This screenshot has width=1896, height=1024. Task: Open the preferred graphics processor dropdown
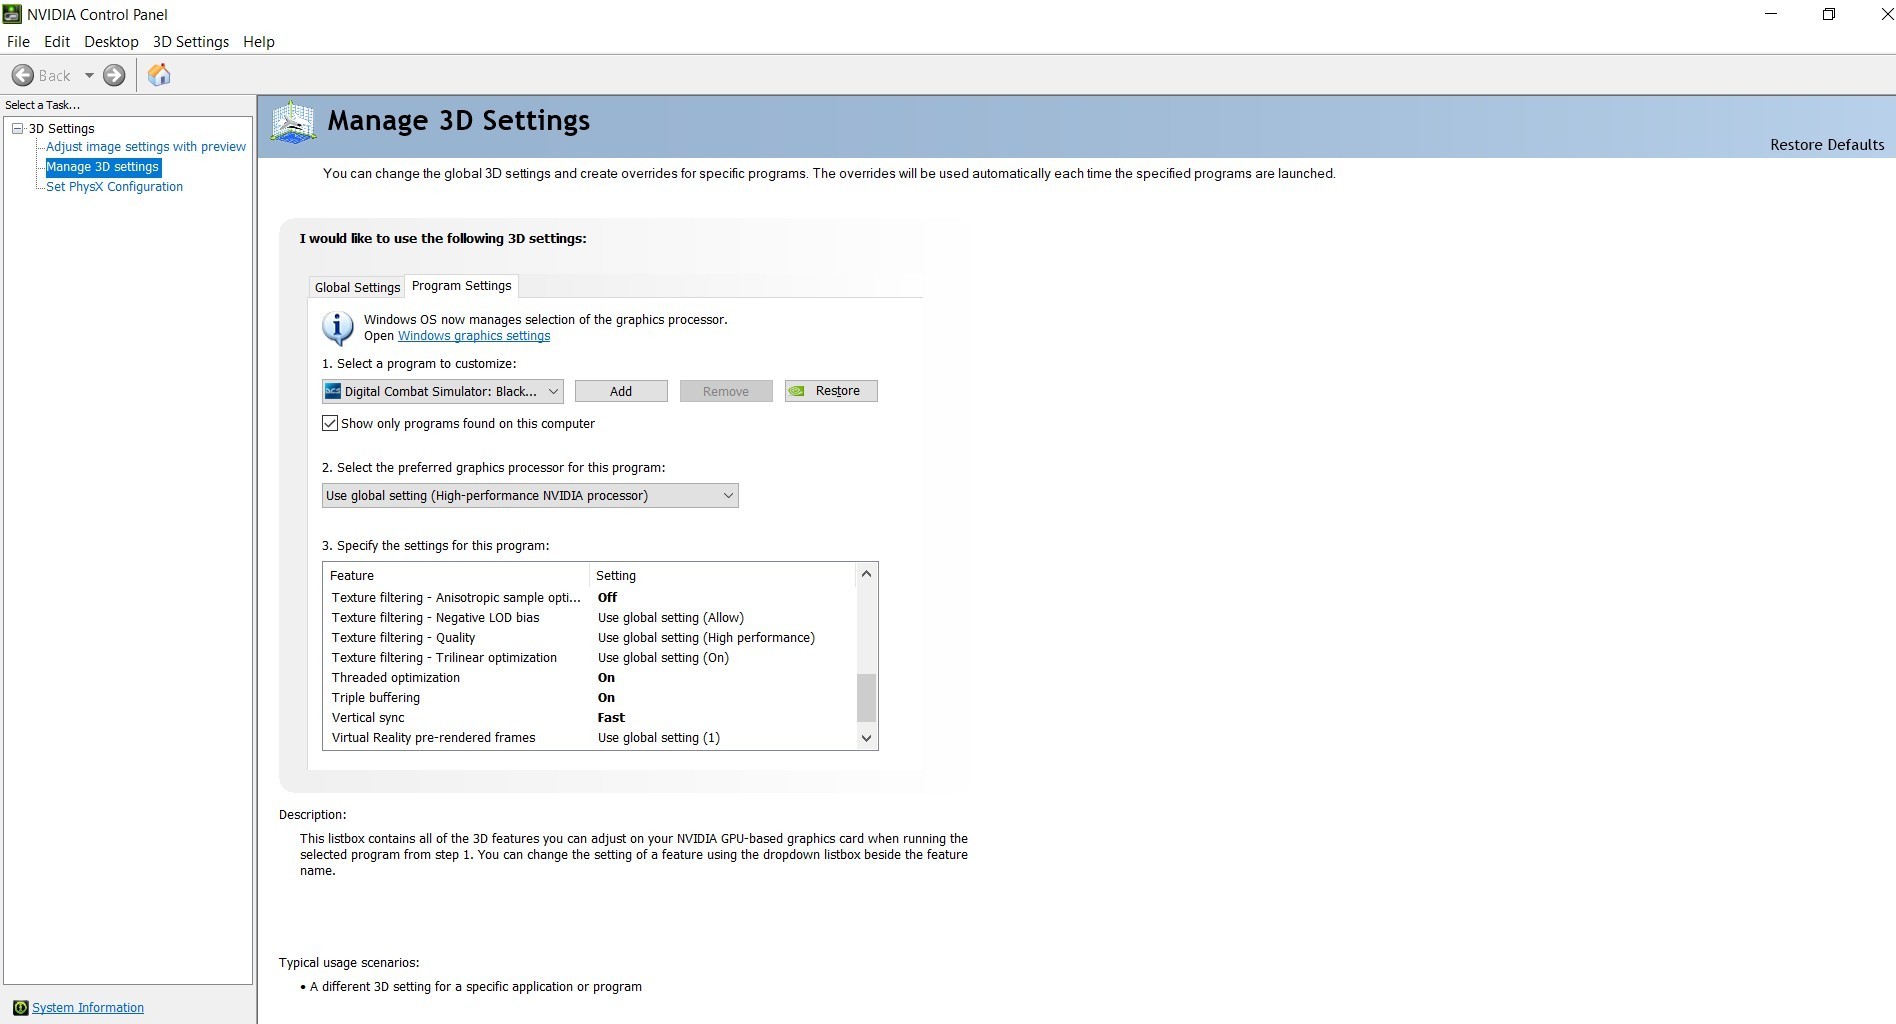pyautogui.click(x=530, y=495)
